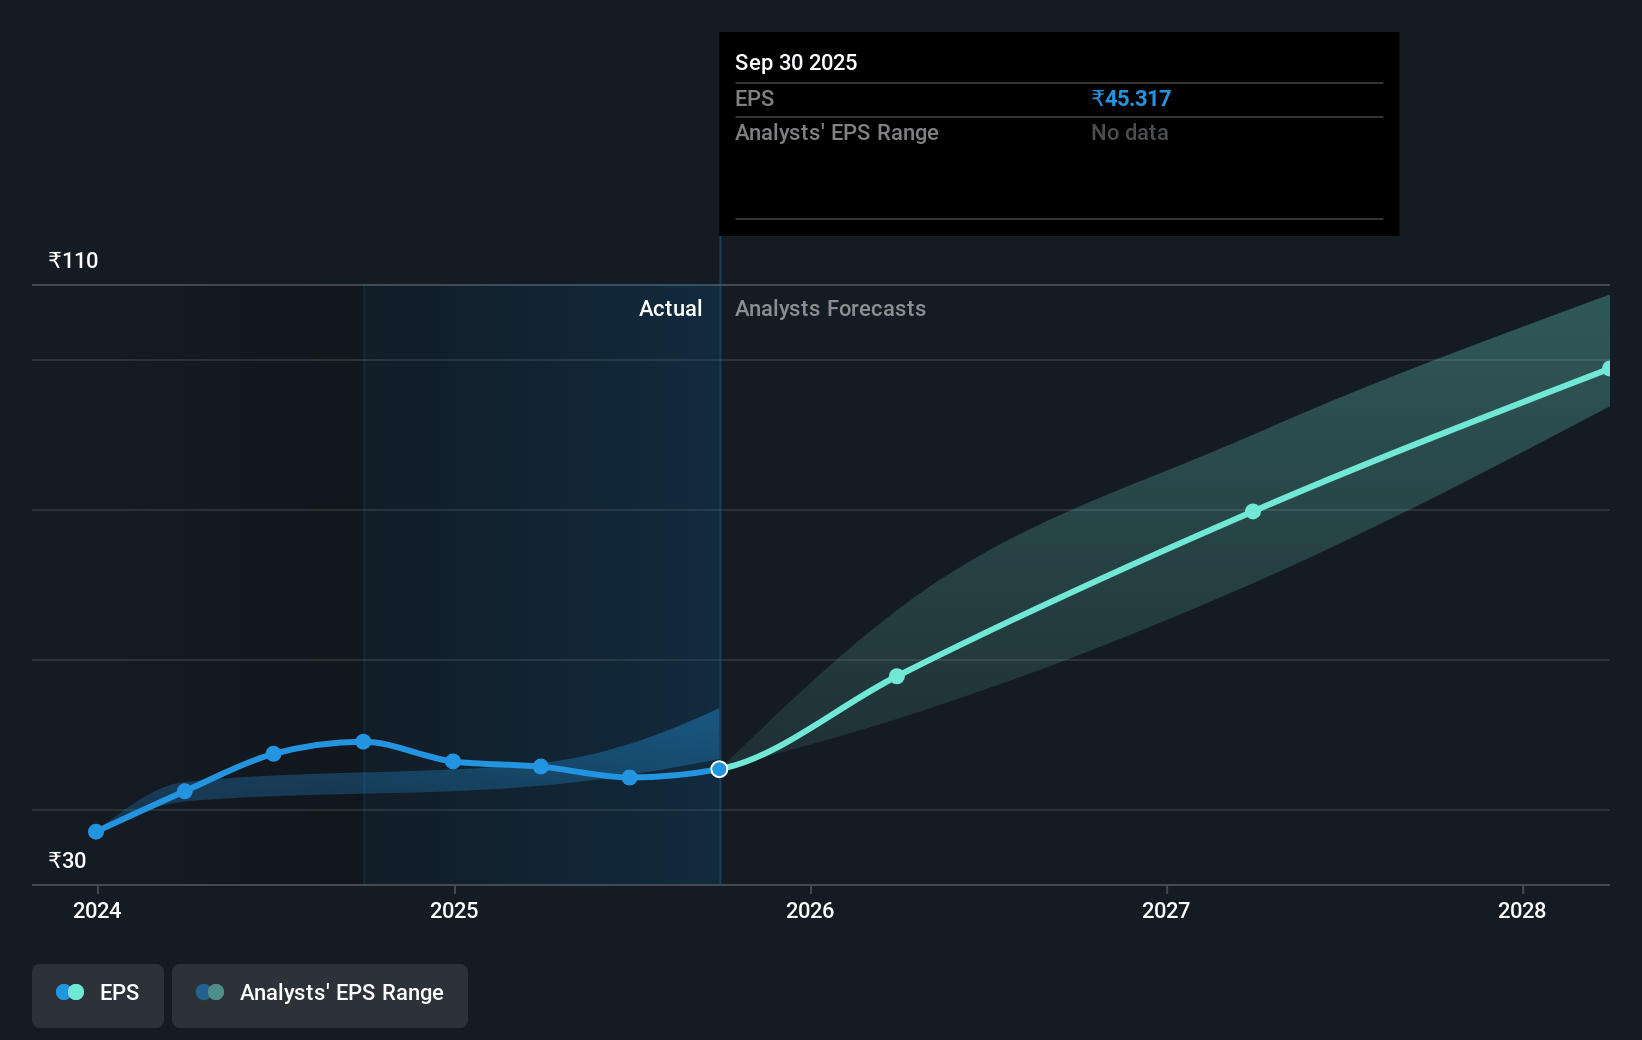Select the forecast data point after 2027
The image size is (1642, 1040).
(1253, 512)
